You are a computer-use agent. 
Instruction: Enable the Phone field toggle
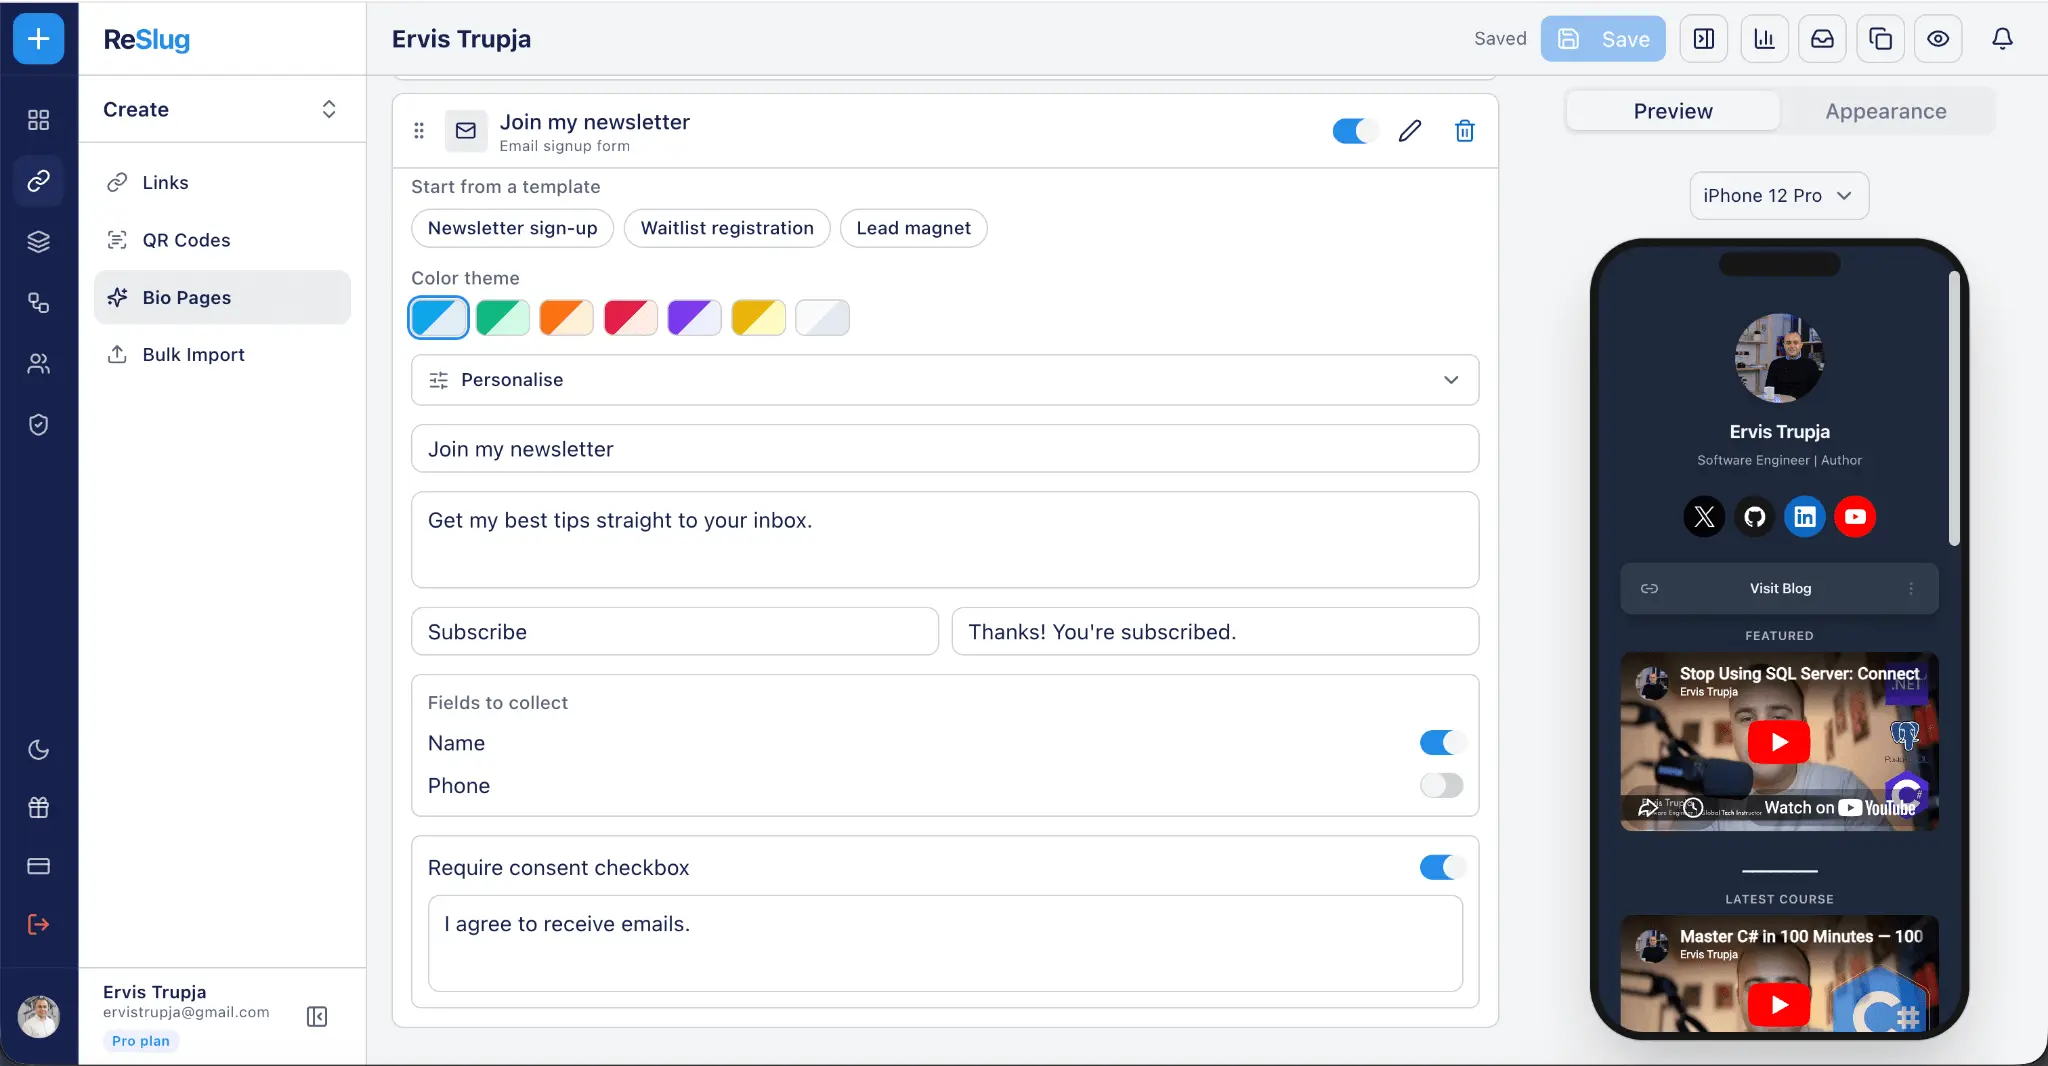click(1442, 786)
